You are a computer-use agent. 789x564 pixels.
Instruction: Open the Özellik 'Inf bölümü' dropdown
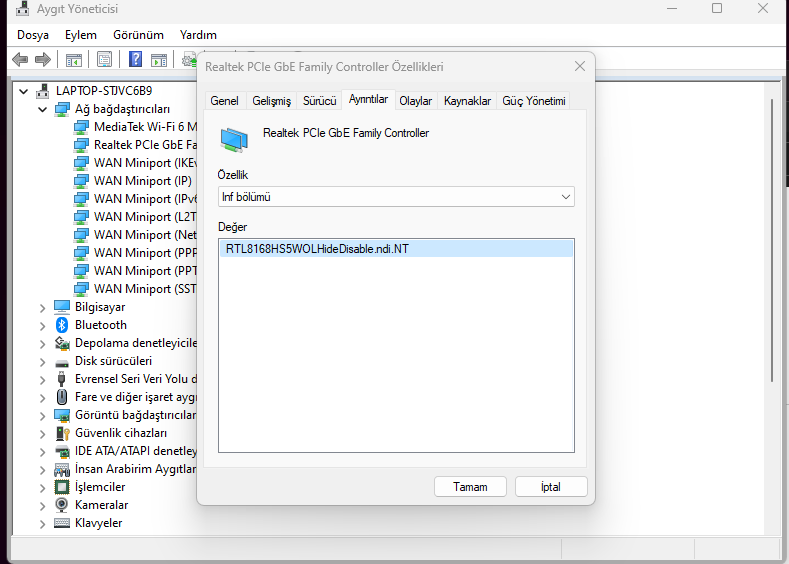pyautogui.click(x=396, y=197)
